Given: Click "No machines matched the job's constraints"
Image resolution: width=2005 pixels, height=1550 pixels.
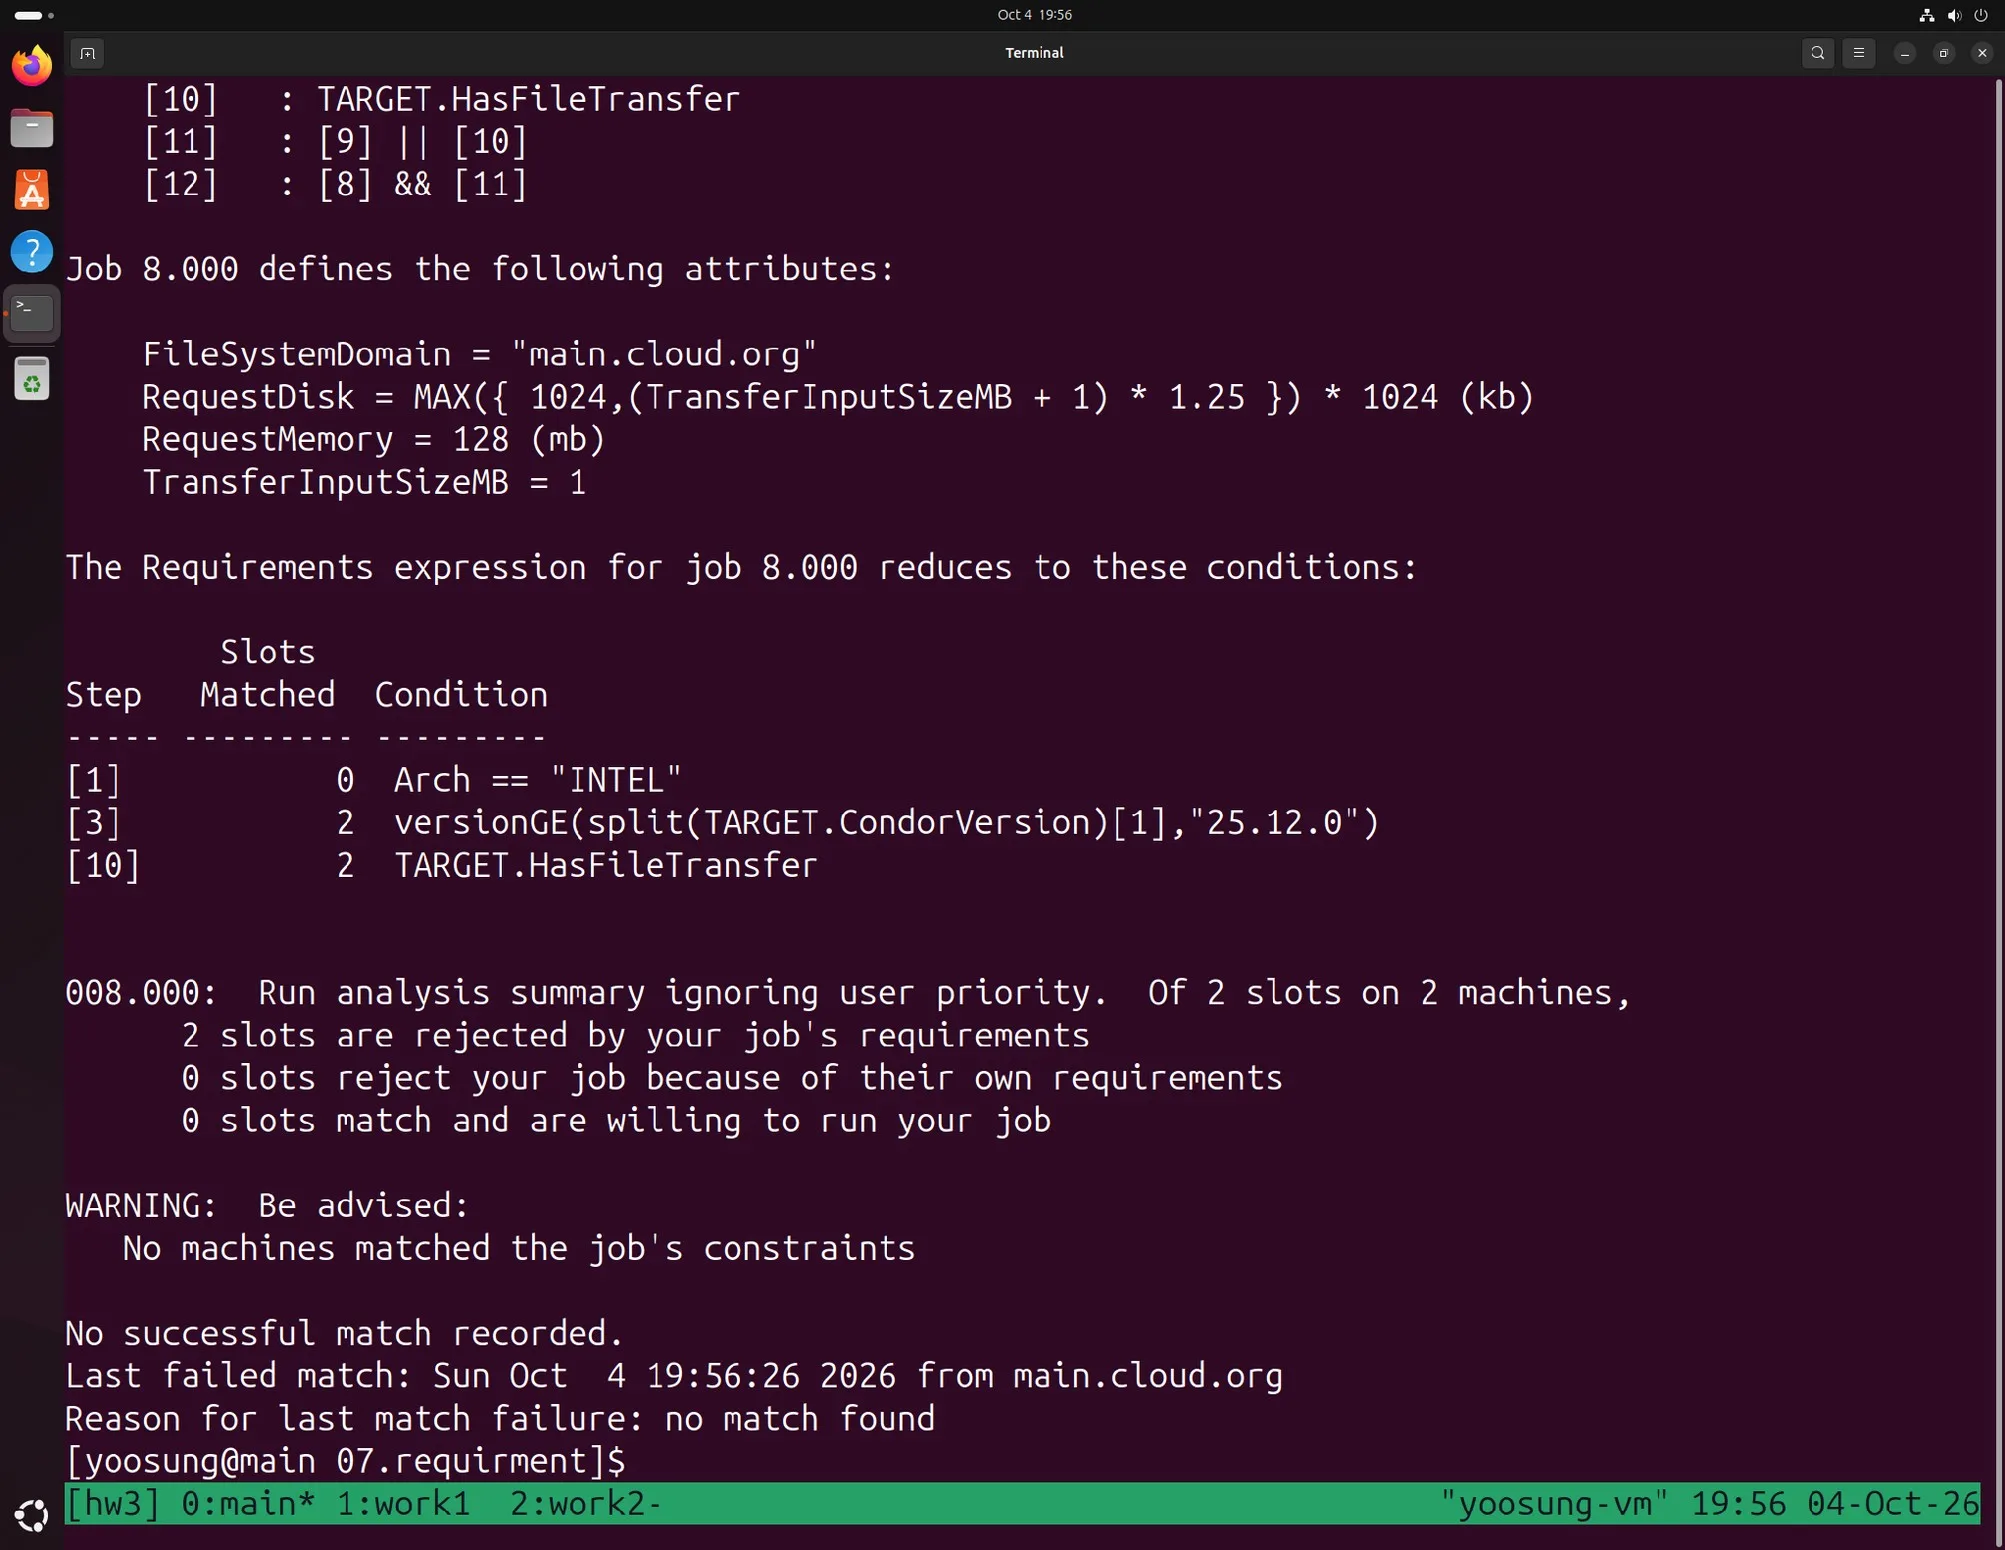Looking at the screenshot, I should coord(518,1248).
